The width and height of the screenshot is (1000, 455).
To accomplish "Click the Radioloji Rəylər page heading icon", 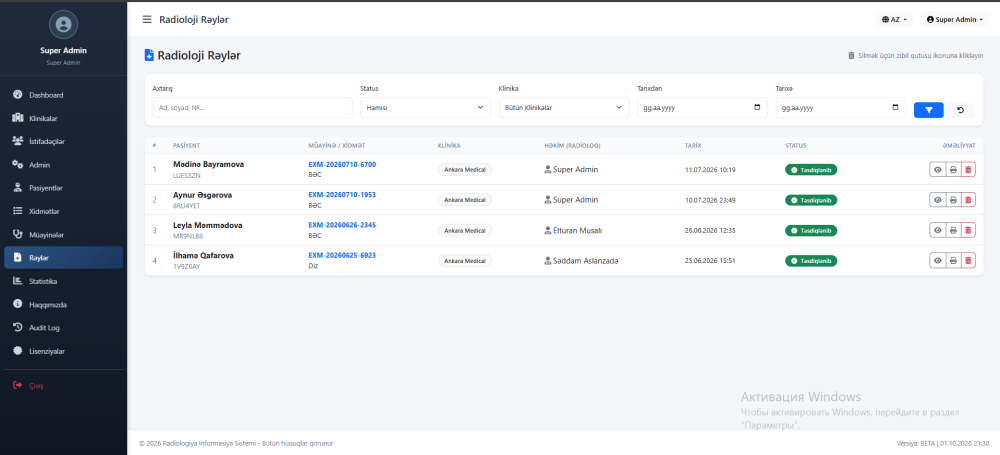I will [149, 56].
